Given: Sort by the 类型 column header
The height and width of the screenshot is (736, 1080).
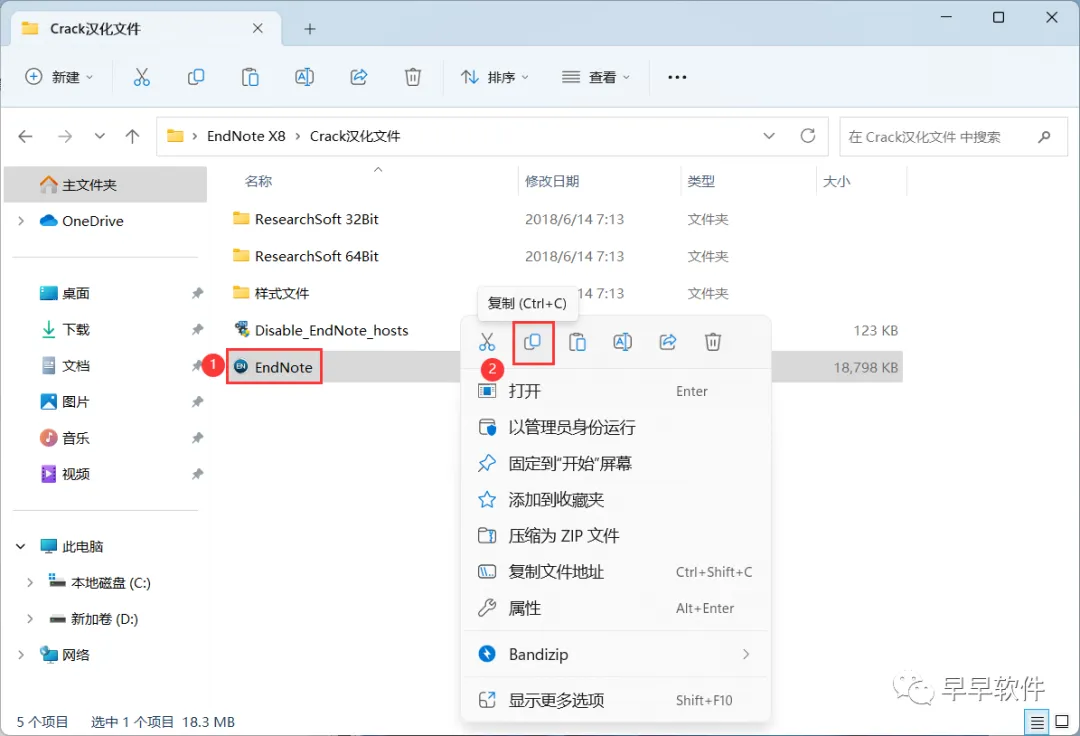Looking at the screenshot, I should [x=701, y=181].
